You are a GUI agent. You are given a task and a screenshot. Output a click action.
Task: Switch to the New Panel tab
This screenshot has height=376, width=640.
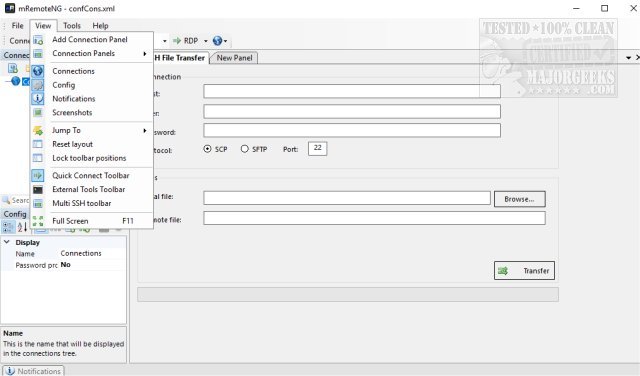(234, 58)
